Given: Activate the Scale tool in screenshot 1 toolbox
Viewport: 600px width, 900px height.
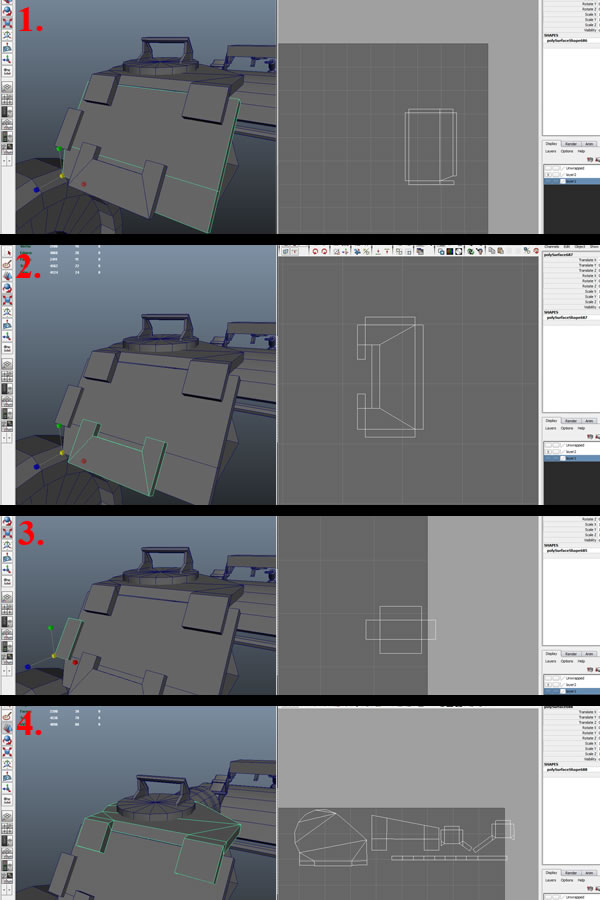Looking at the screenshot, I should click(9, 23).
